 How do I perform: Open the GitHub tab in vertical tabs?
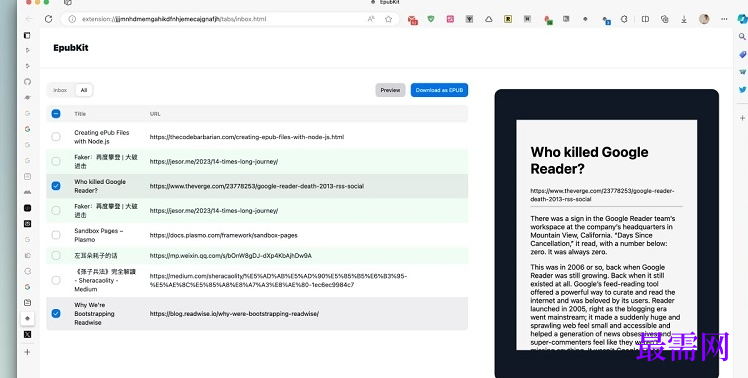click(28, 82)
